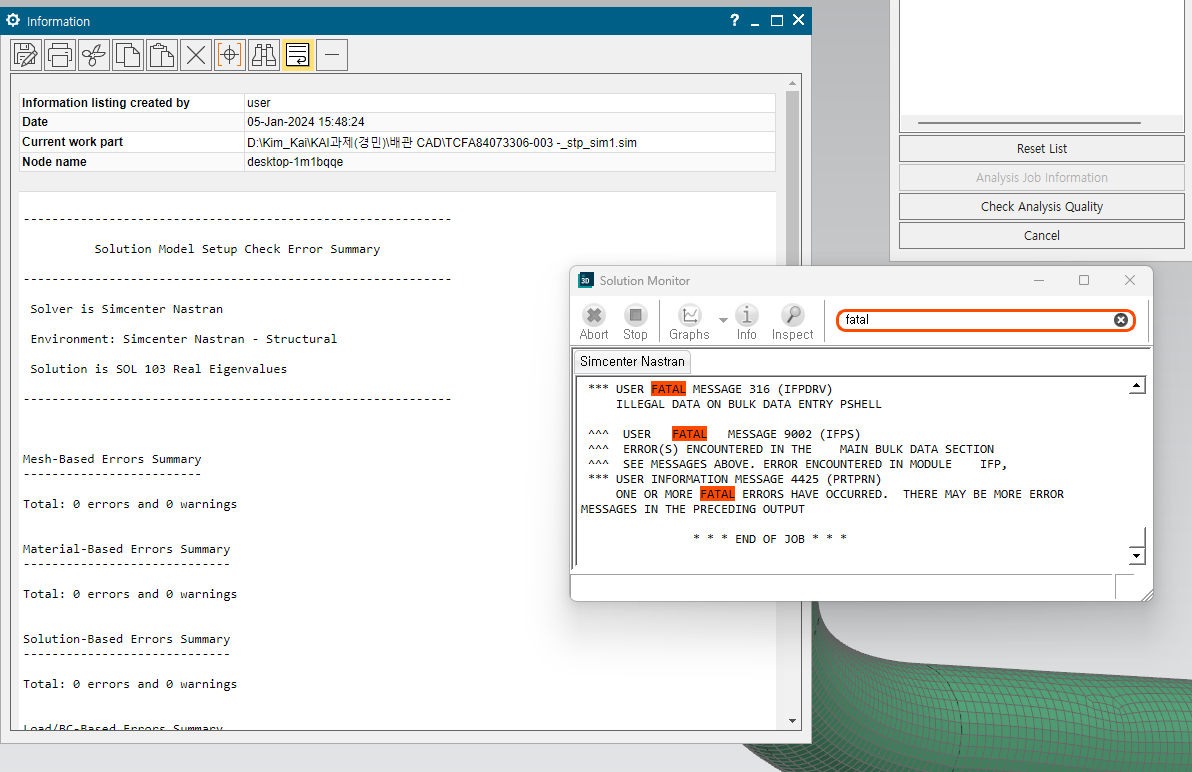Expand the Graphs dropdown arrow

coord(723,320)
